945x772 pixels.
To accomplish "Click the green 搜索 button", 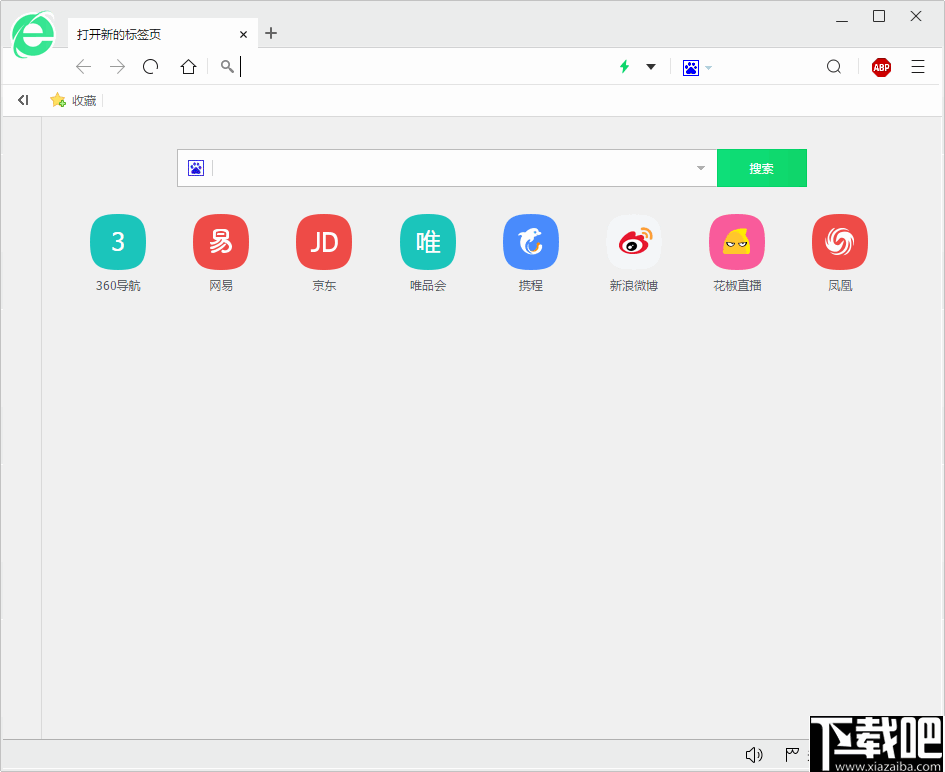I will click(762, 168).
